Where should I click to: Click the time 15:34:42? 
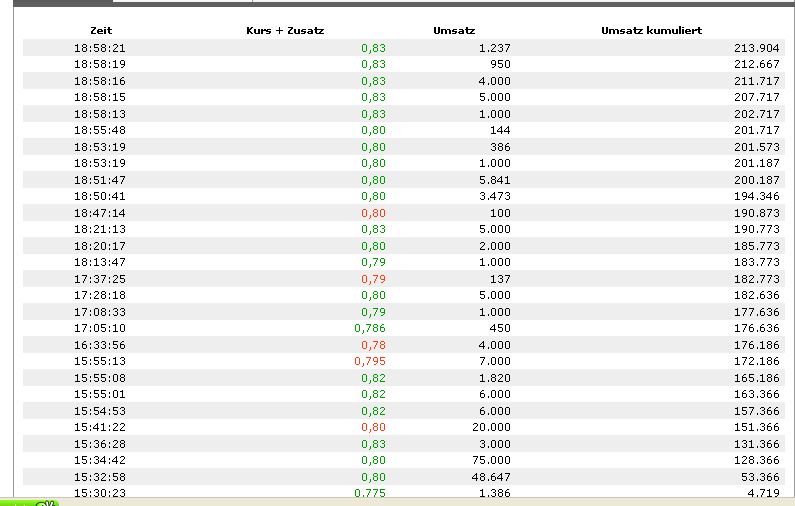click(100, 459)
